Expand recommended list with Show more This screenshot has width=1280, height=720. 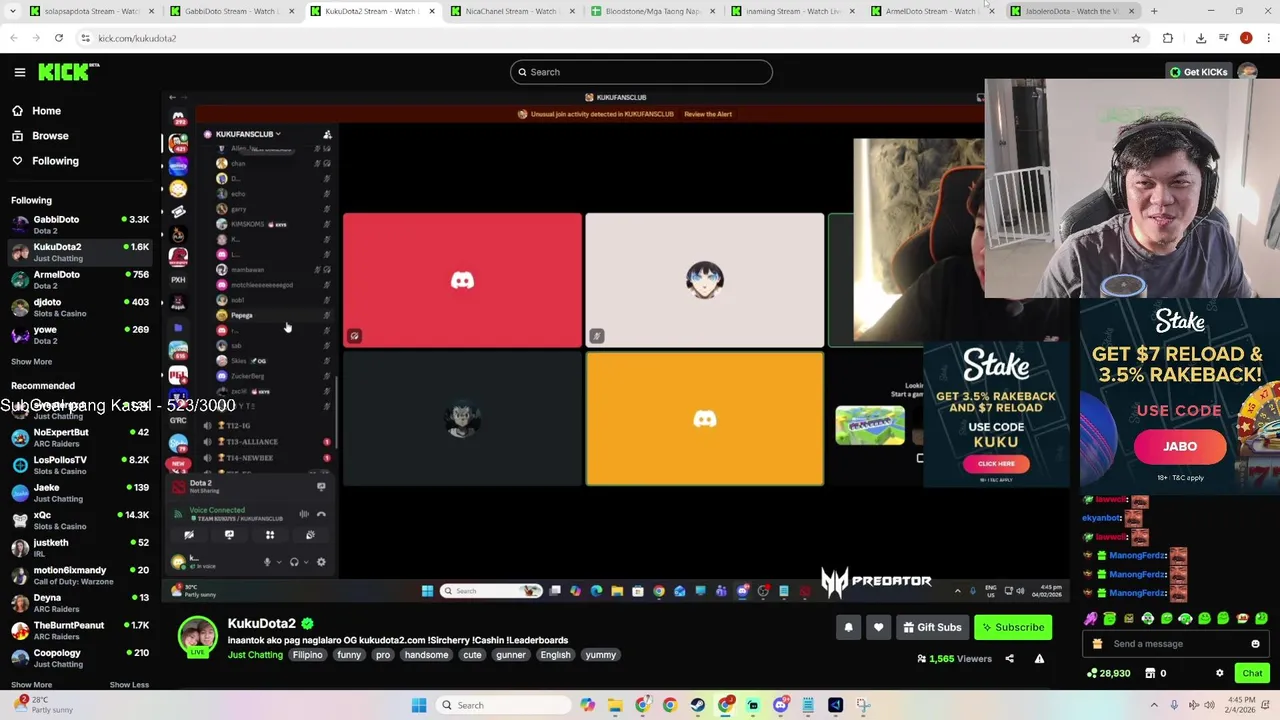31,685
